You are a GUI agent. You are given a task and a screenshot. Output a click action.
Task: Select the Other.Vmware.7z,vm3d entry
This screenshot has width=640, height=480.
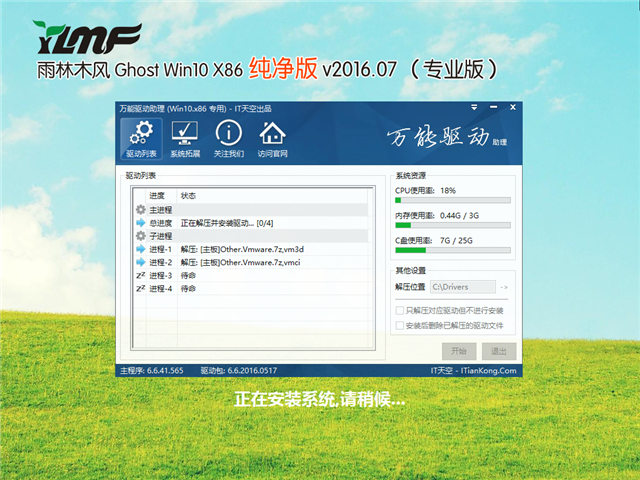pyautogui.click(x=242, y=249)
